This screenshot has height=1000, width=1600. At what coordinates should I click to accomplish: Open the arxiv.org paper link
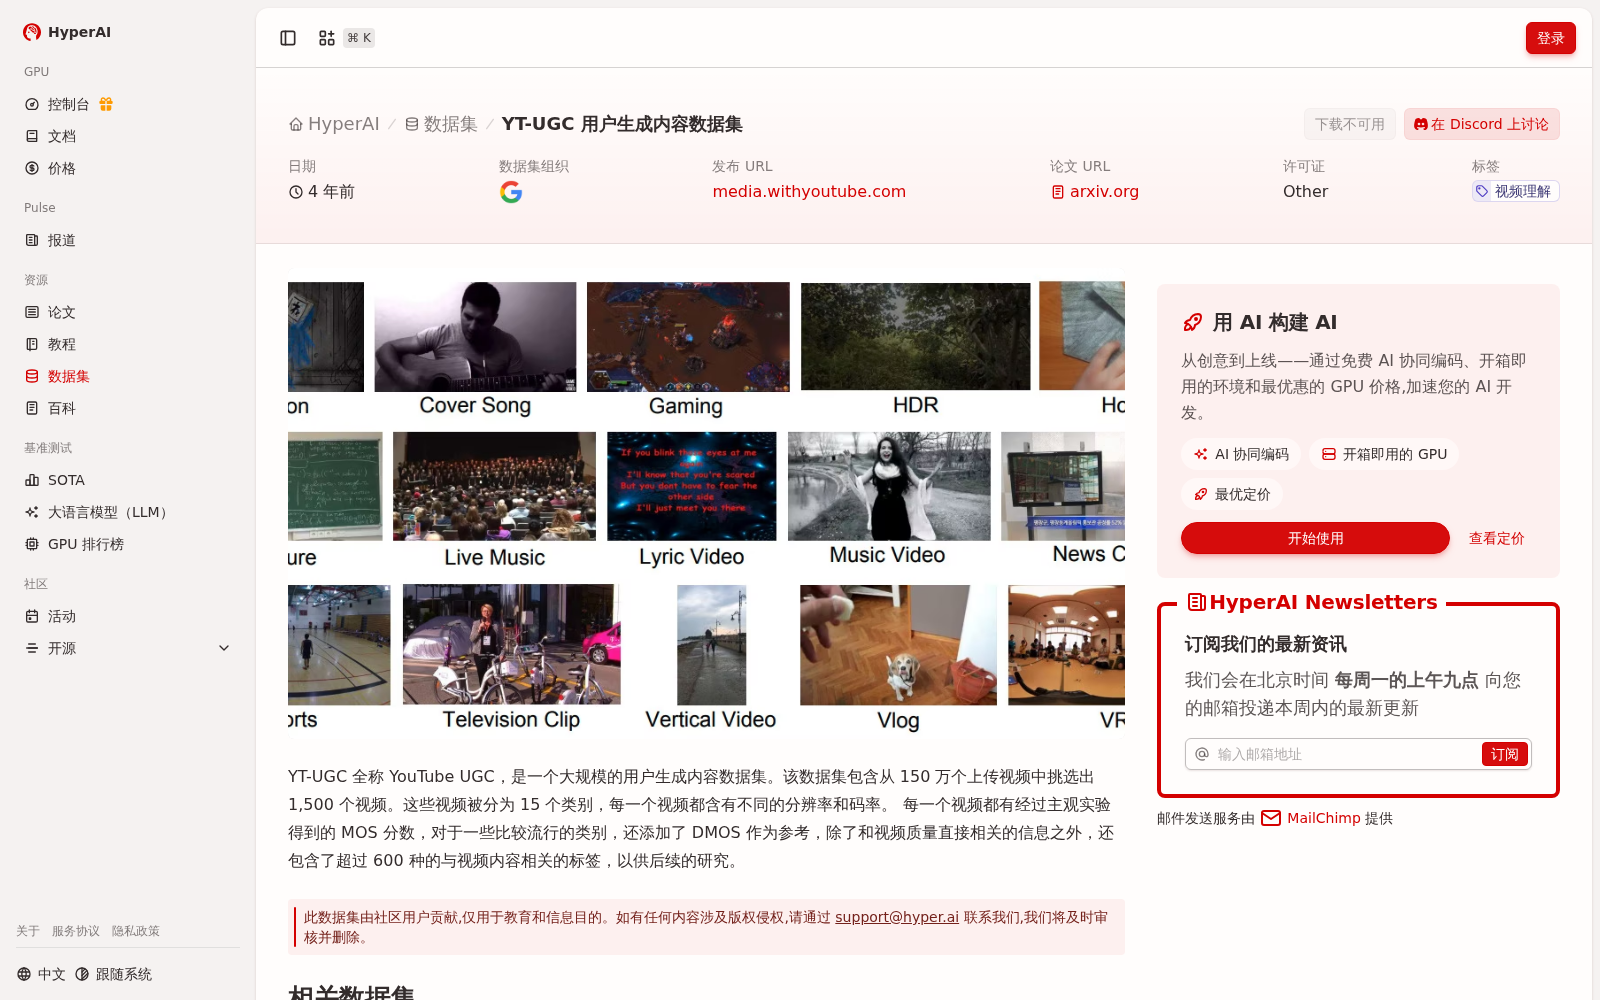pos(1095,191)
